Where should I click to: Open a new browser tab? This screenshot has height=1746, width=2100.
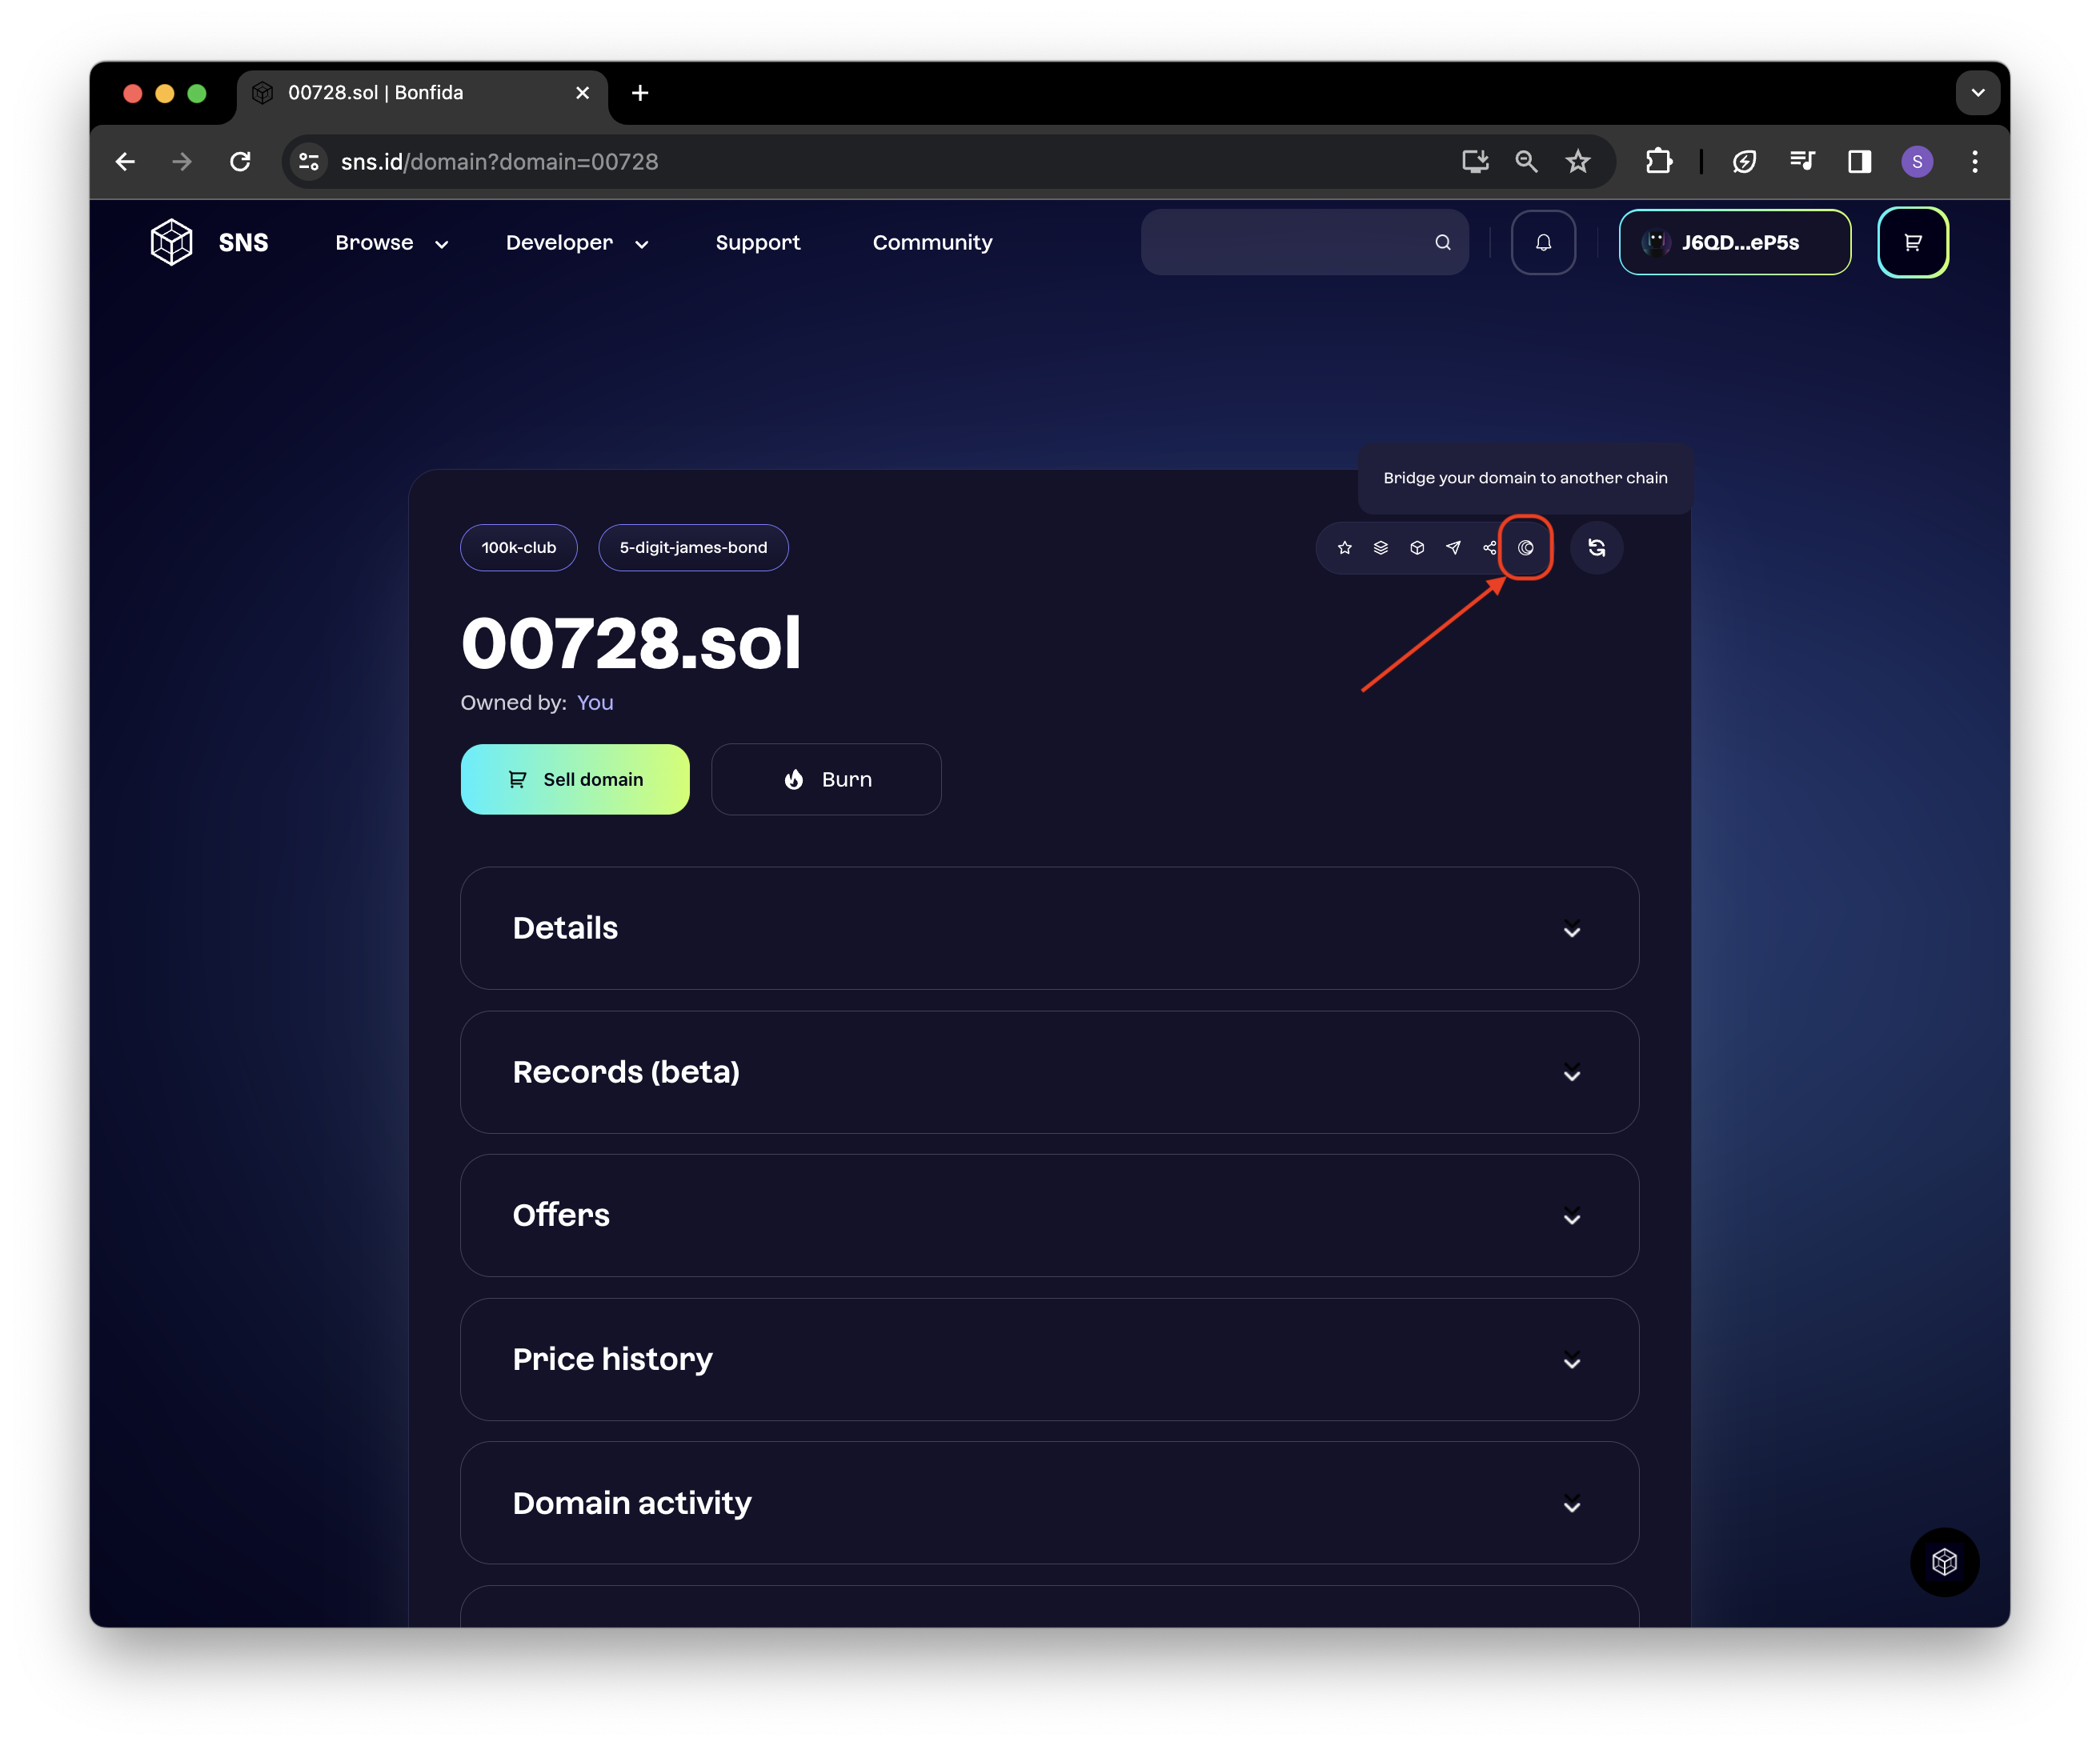coord(640,93)
